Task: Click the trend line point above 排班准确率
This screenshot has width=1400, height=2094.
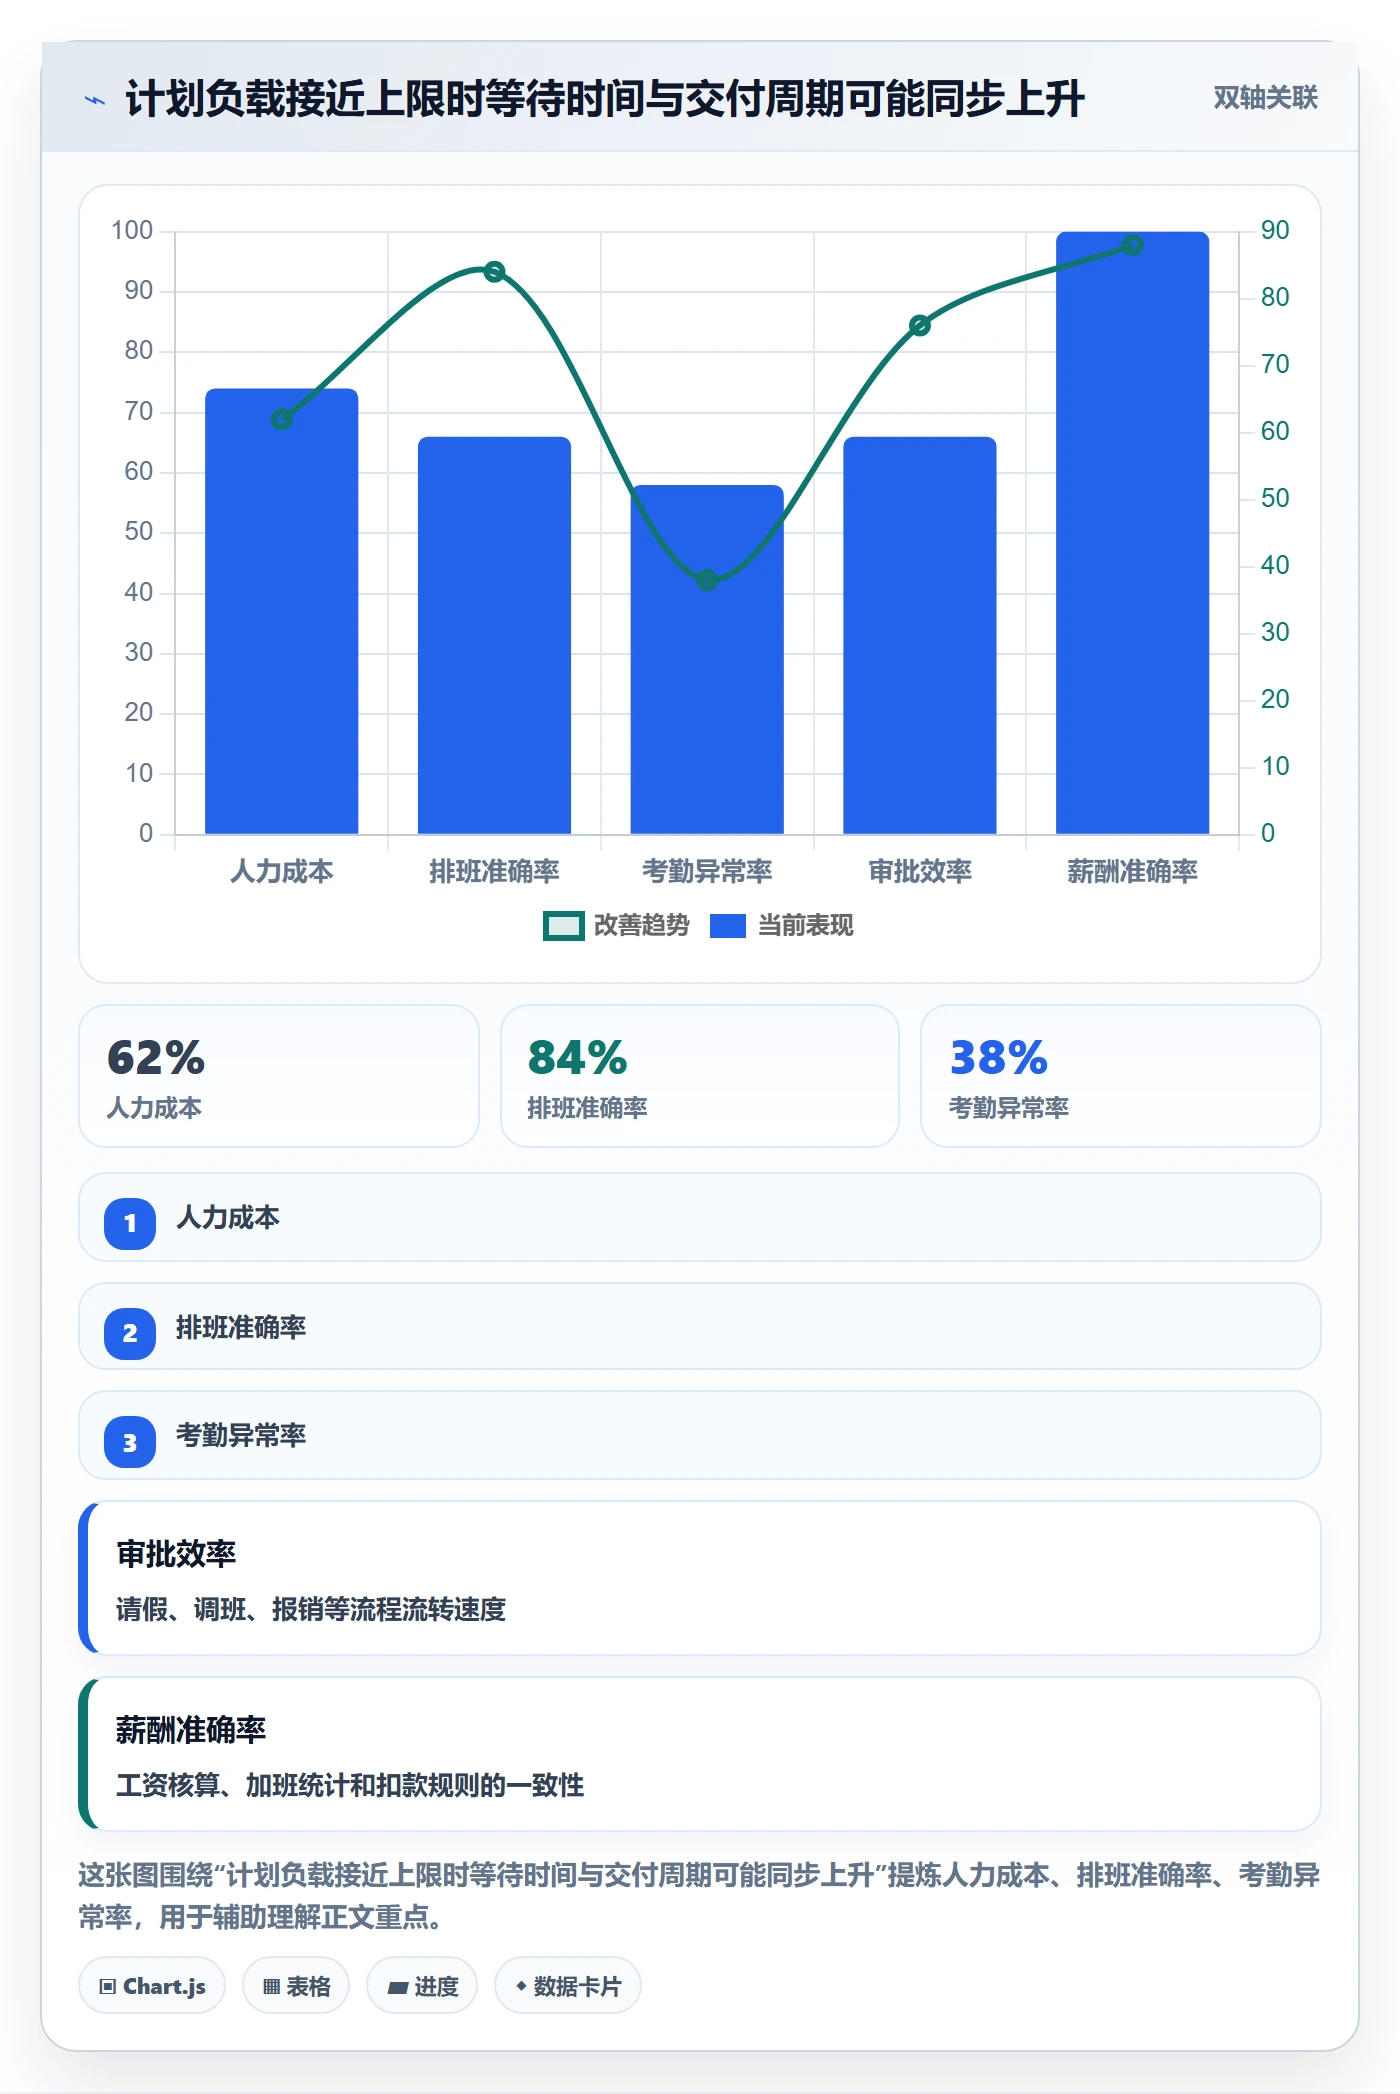Action: click(494, 271)
